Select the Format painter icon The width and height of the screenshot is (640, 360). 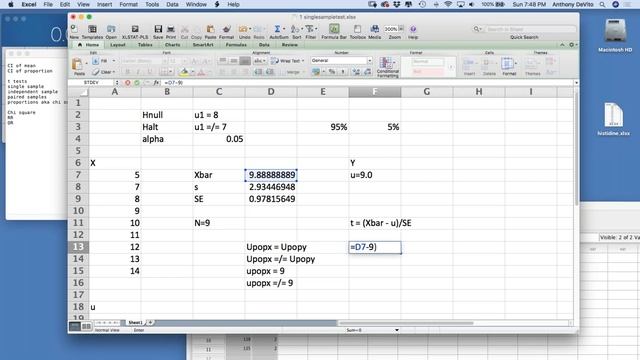pyautogui.click(x=227, y=29)
